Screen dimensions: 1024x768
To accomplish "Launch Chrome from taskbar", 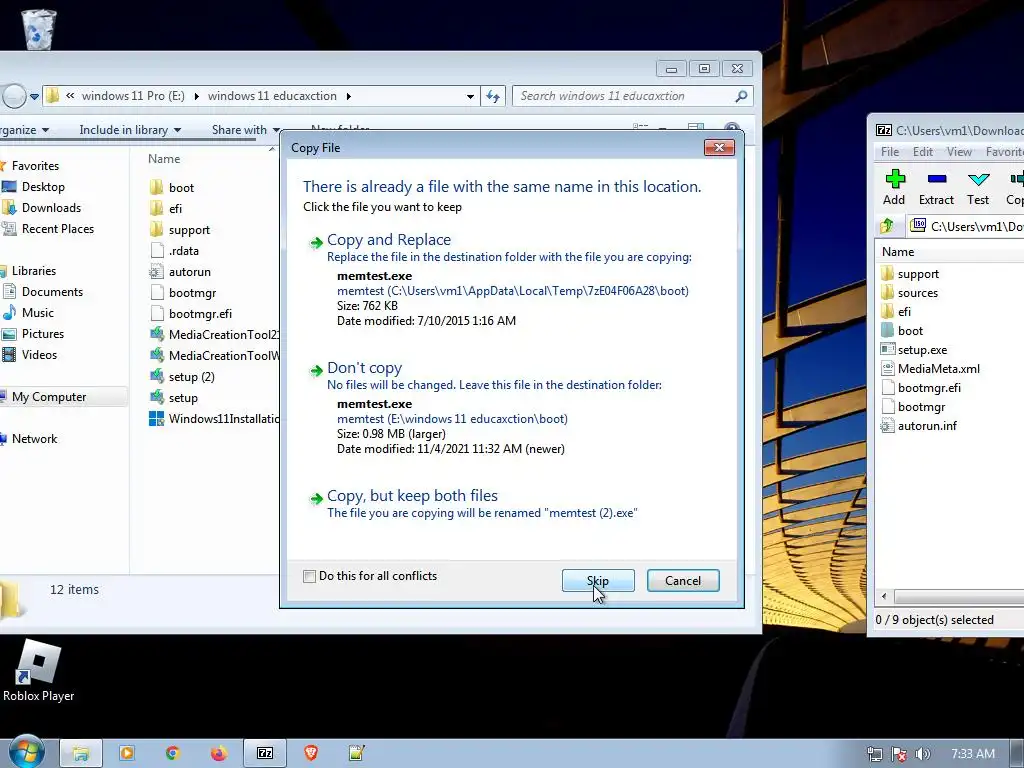I will [172, 754].
